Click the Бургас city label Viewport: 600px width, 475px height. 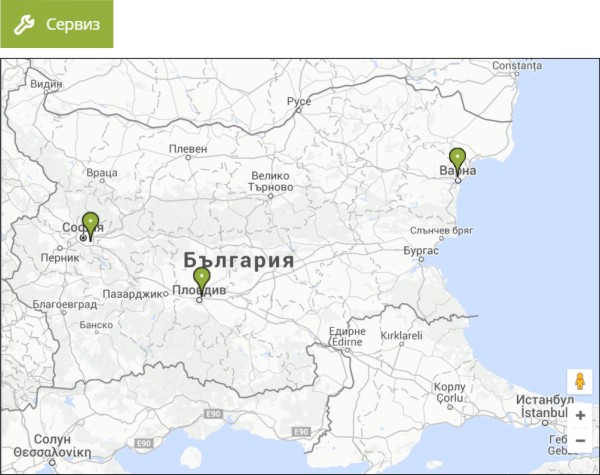click(421, 251)
